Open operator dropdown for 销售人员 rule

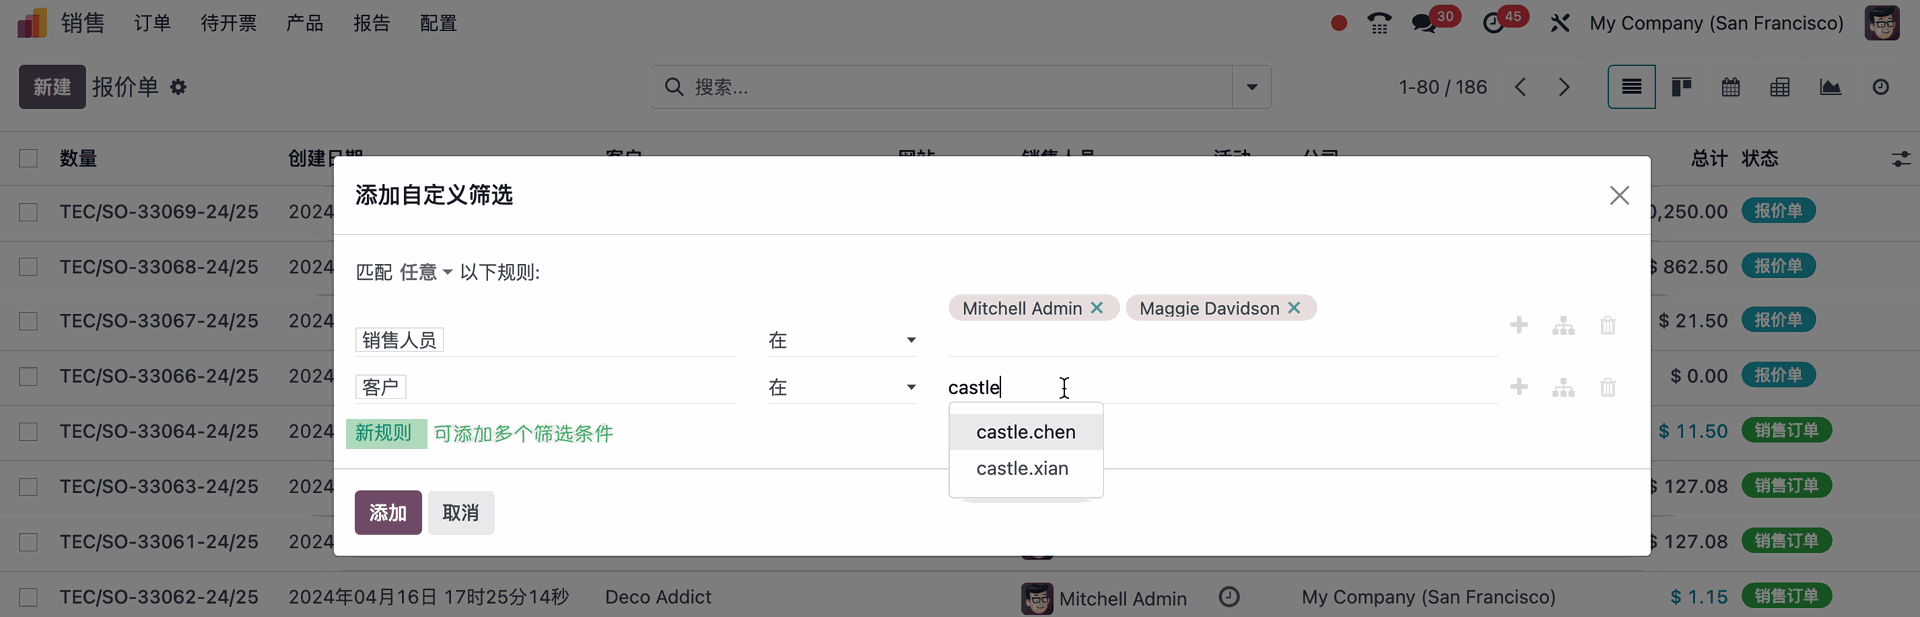click(841, 341)
